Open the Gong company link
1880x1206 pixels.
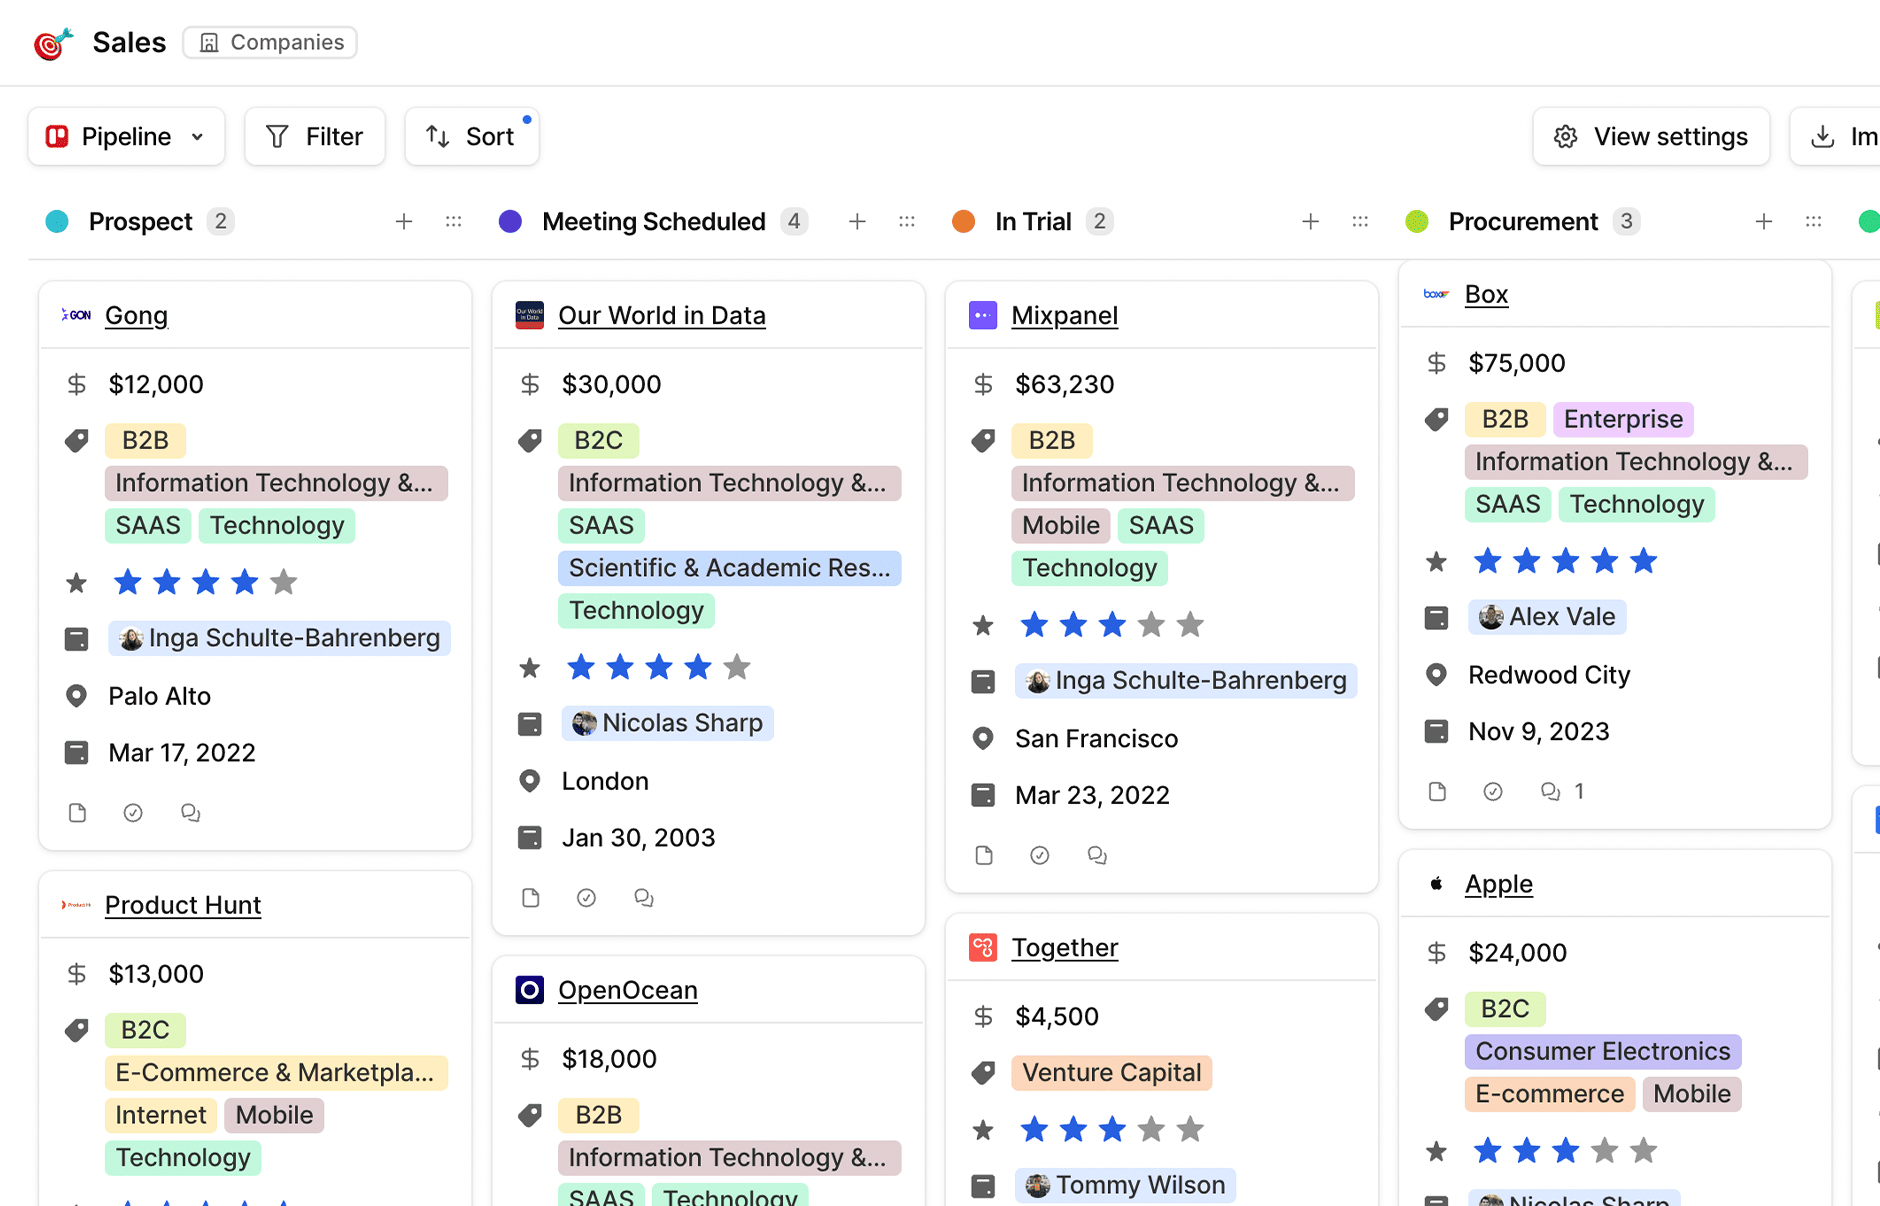136,315
